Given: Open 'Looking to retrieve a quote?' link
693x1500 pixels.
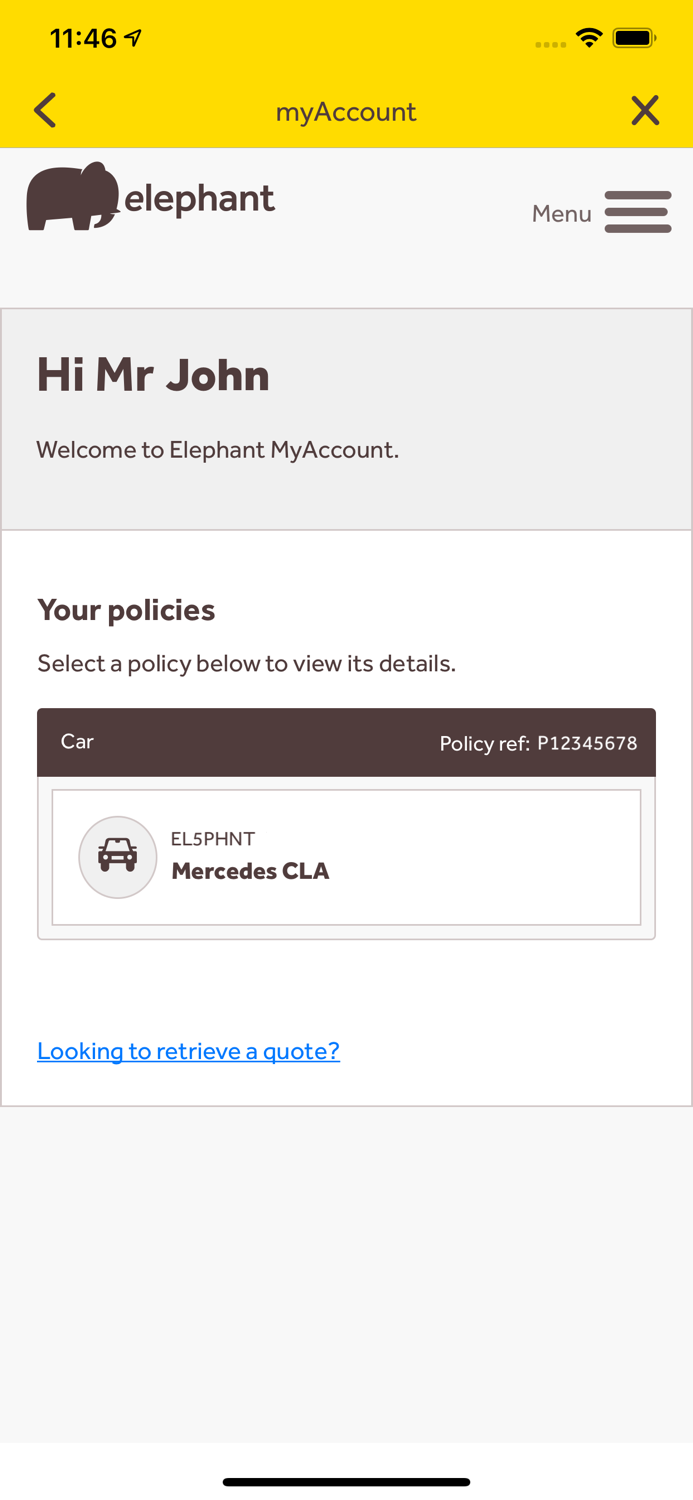Looking at the screenshot, I should click(188, 1051).
